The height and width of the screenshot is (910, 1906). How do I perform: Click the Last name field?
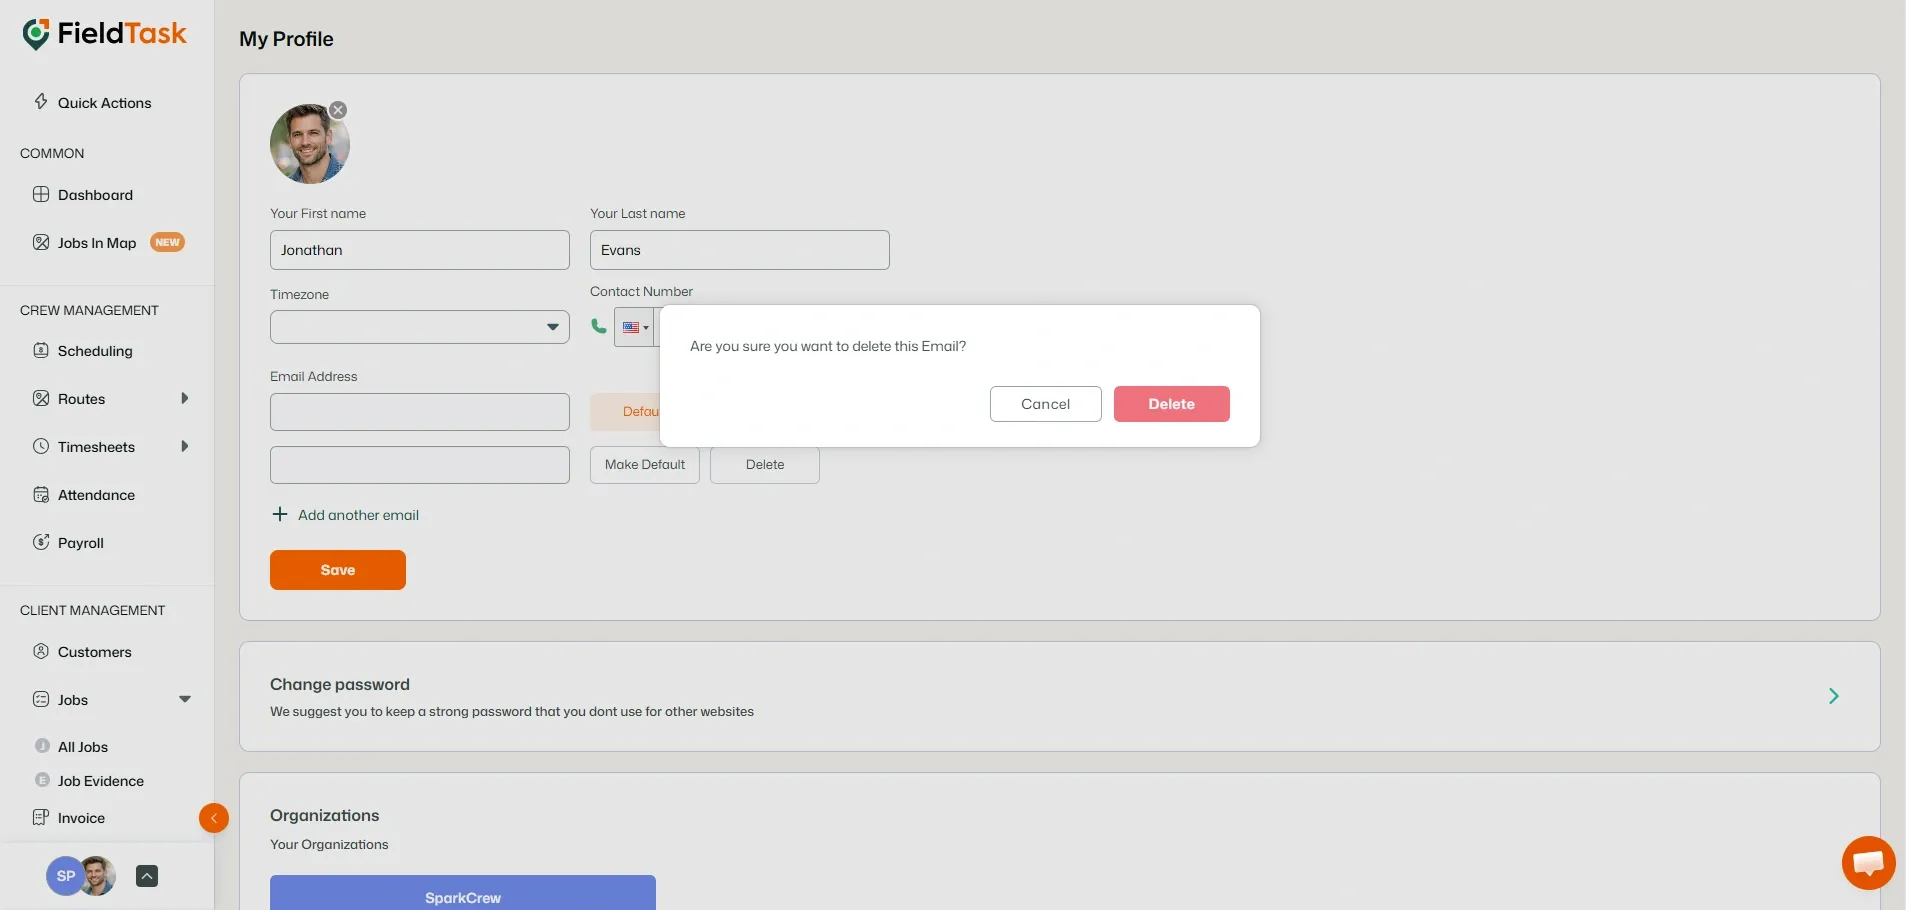tap(740, 250)
